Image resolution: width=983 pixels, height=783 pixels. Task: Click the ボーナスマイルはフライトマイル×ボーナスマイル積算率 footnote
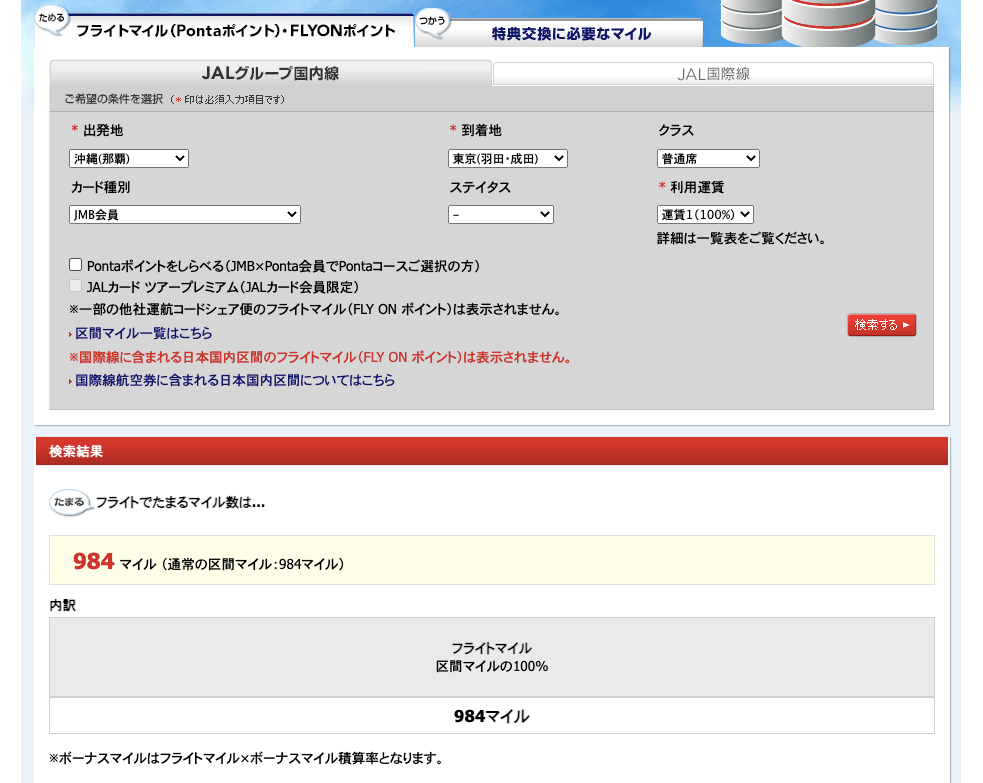(246, 758)
